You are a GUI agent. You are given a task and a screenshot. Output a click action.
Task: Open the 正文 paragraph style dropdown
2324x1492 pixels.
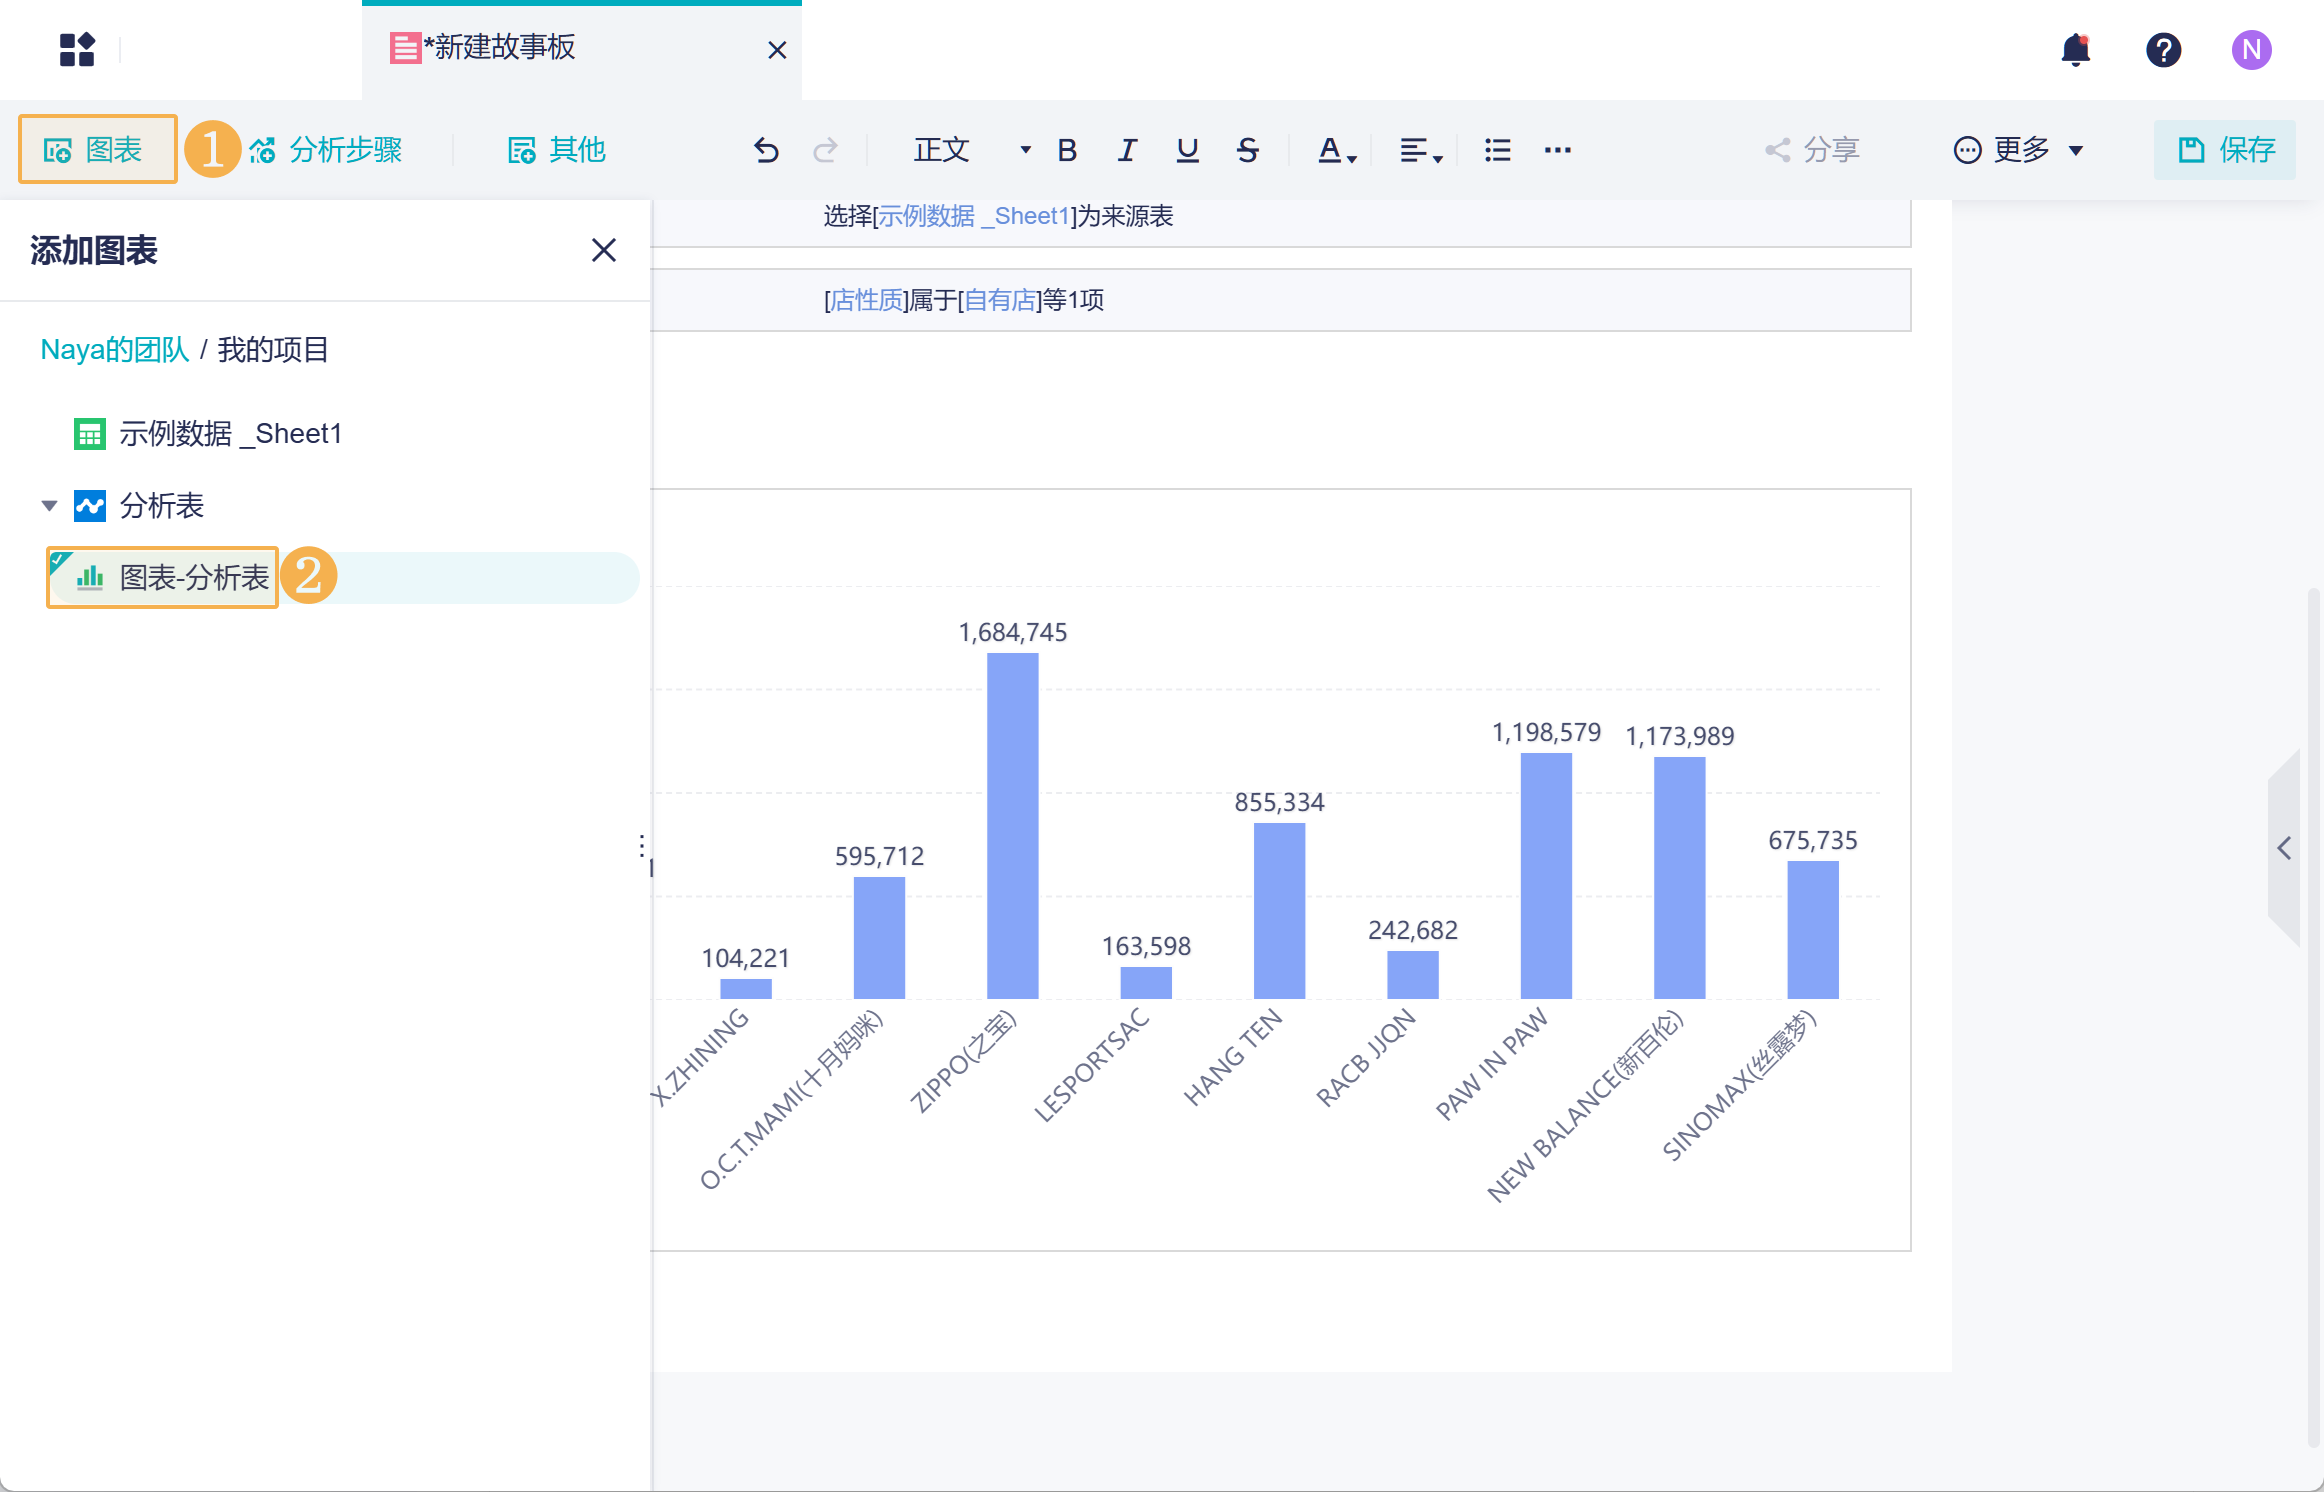972,150
